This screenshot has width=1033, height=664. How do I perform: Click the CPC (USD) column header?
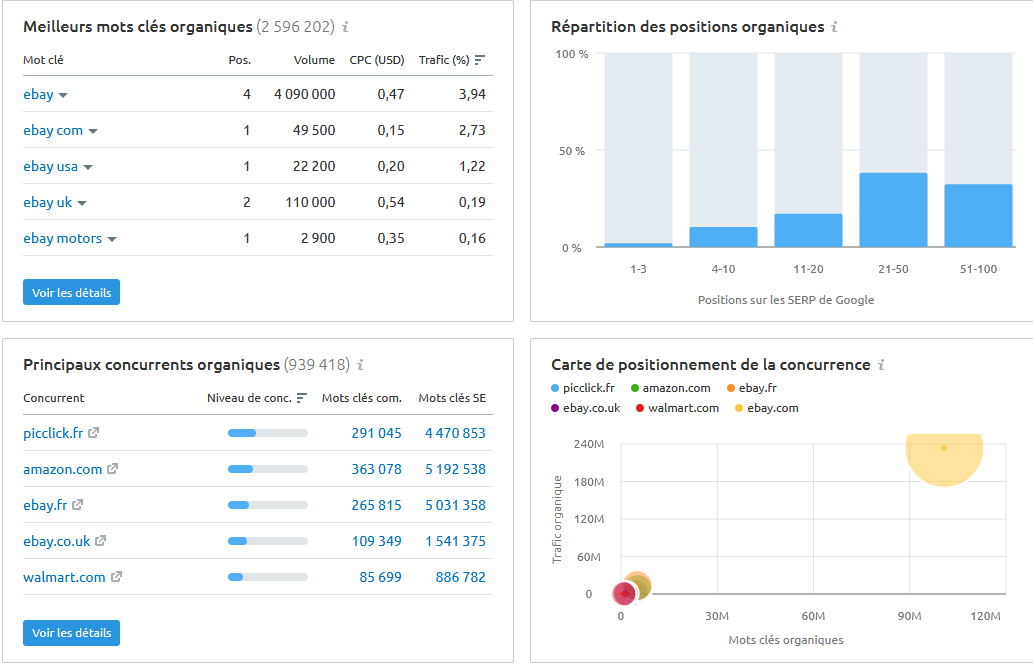coord(377,60)
